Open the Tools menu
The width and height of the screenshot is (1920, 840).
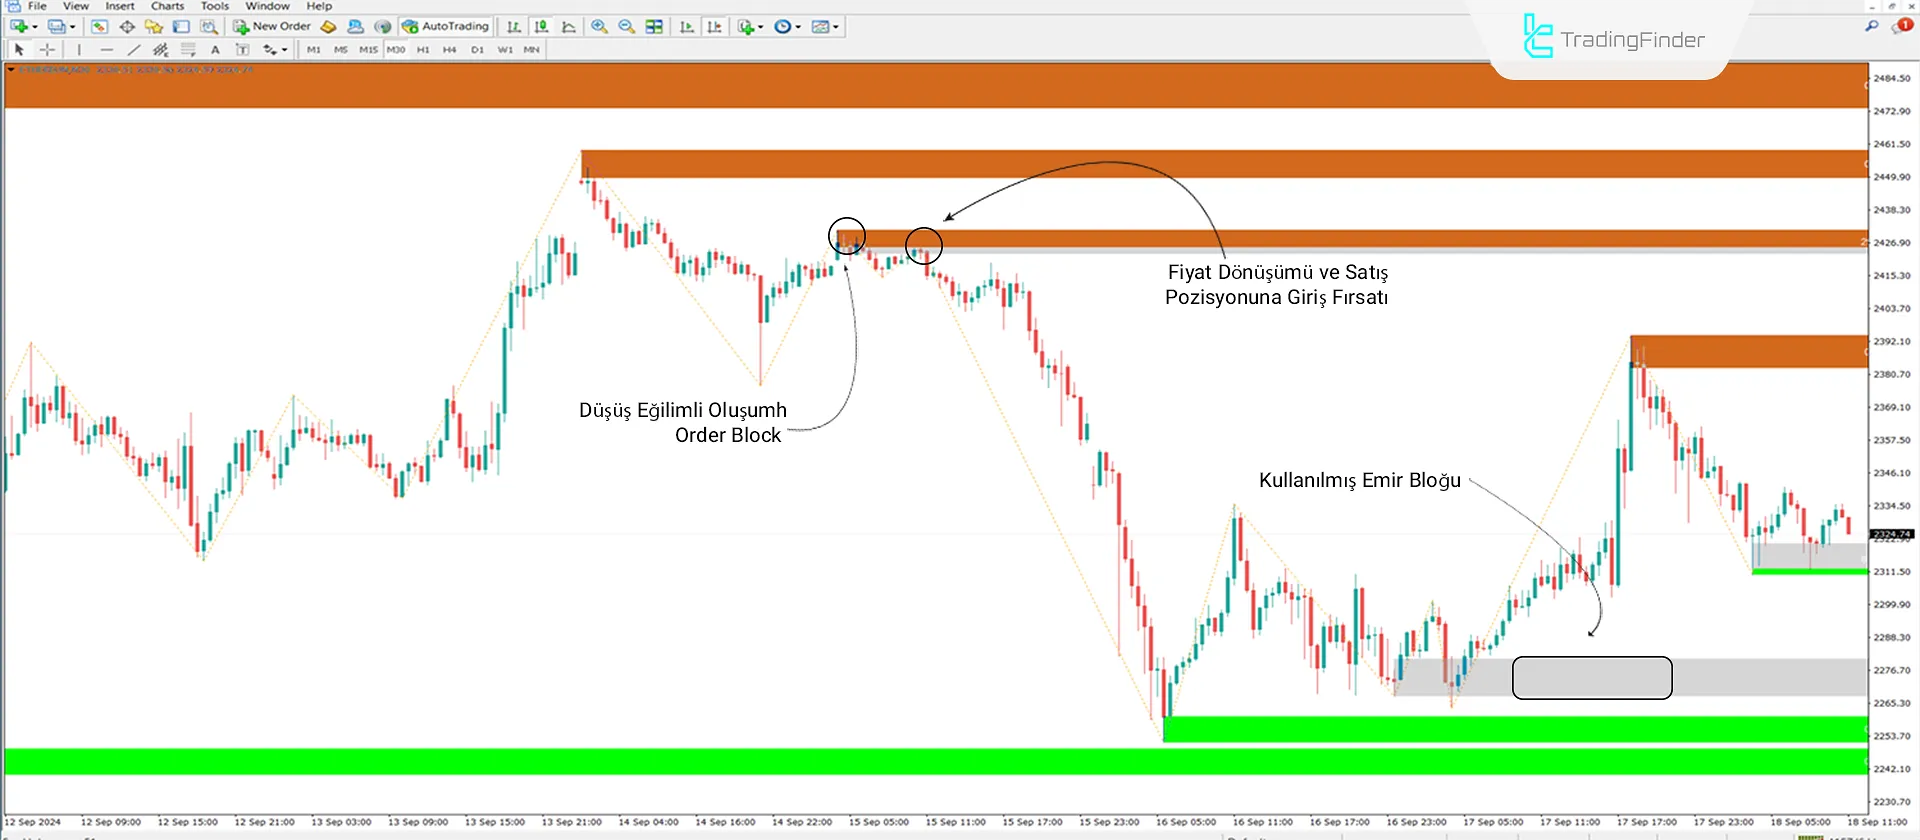tap(215, 6)
